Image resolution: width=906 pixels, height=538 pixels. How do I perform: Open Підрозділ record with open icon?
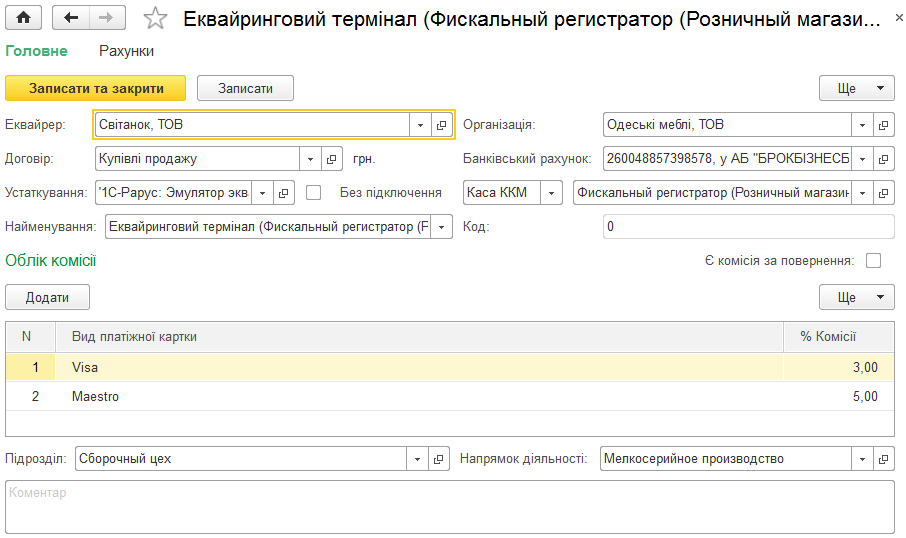439,459
